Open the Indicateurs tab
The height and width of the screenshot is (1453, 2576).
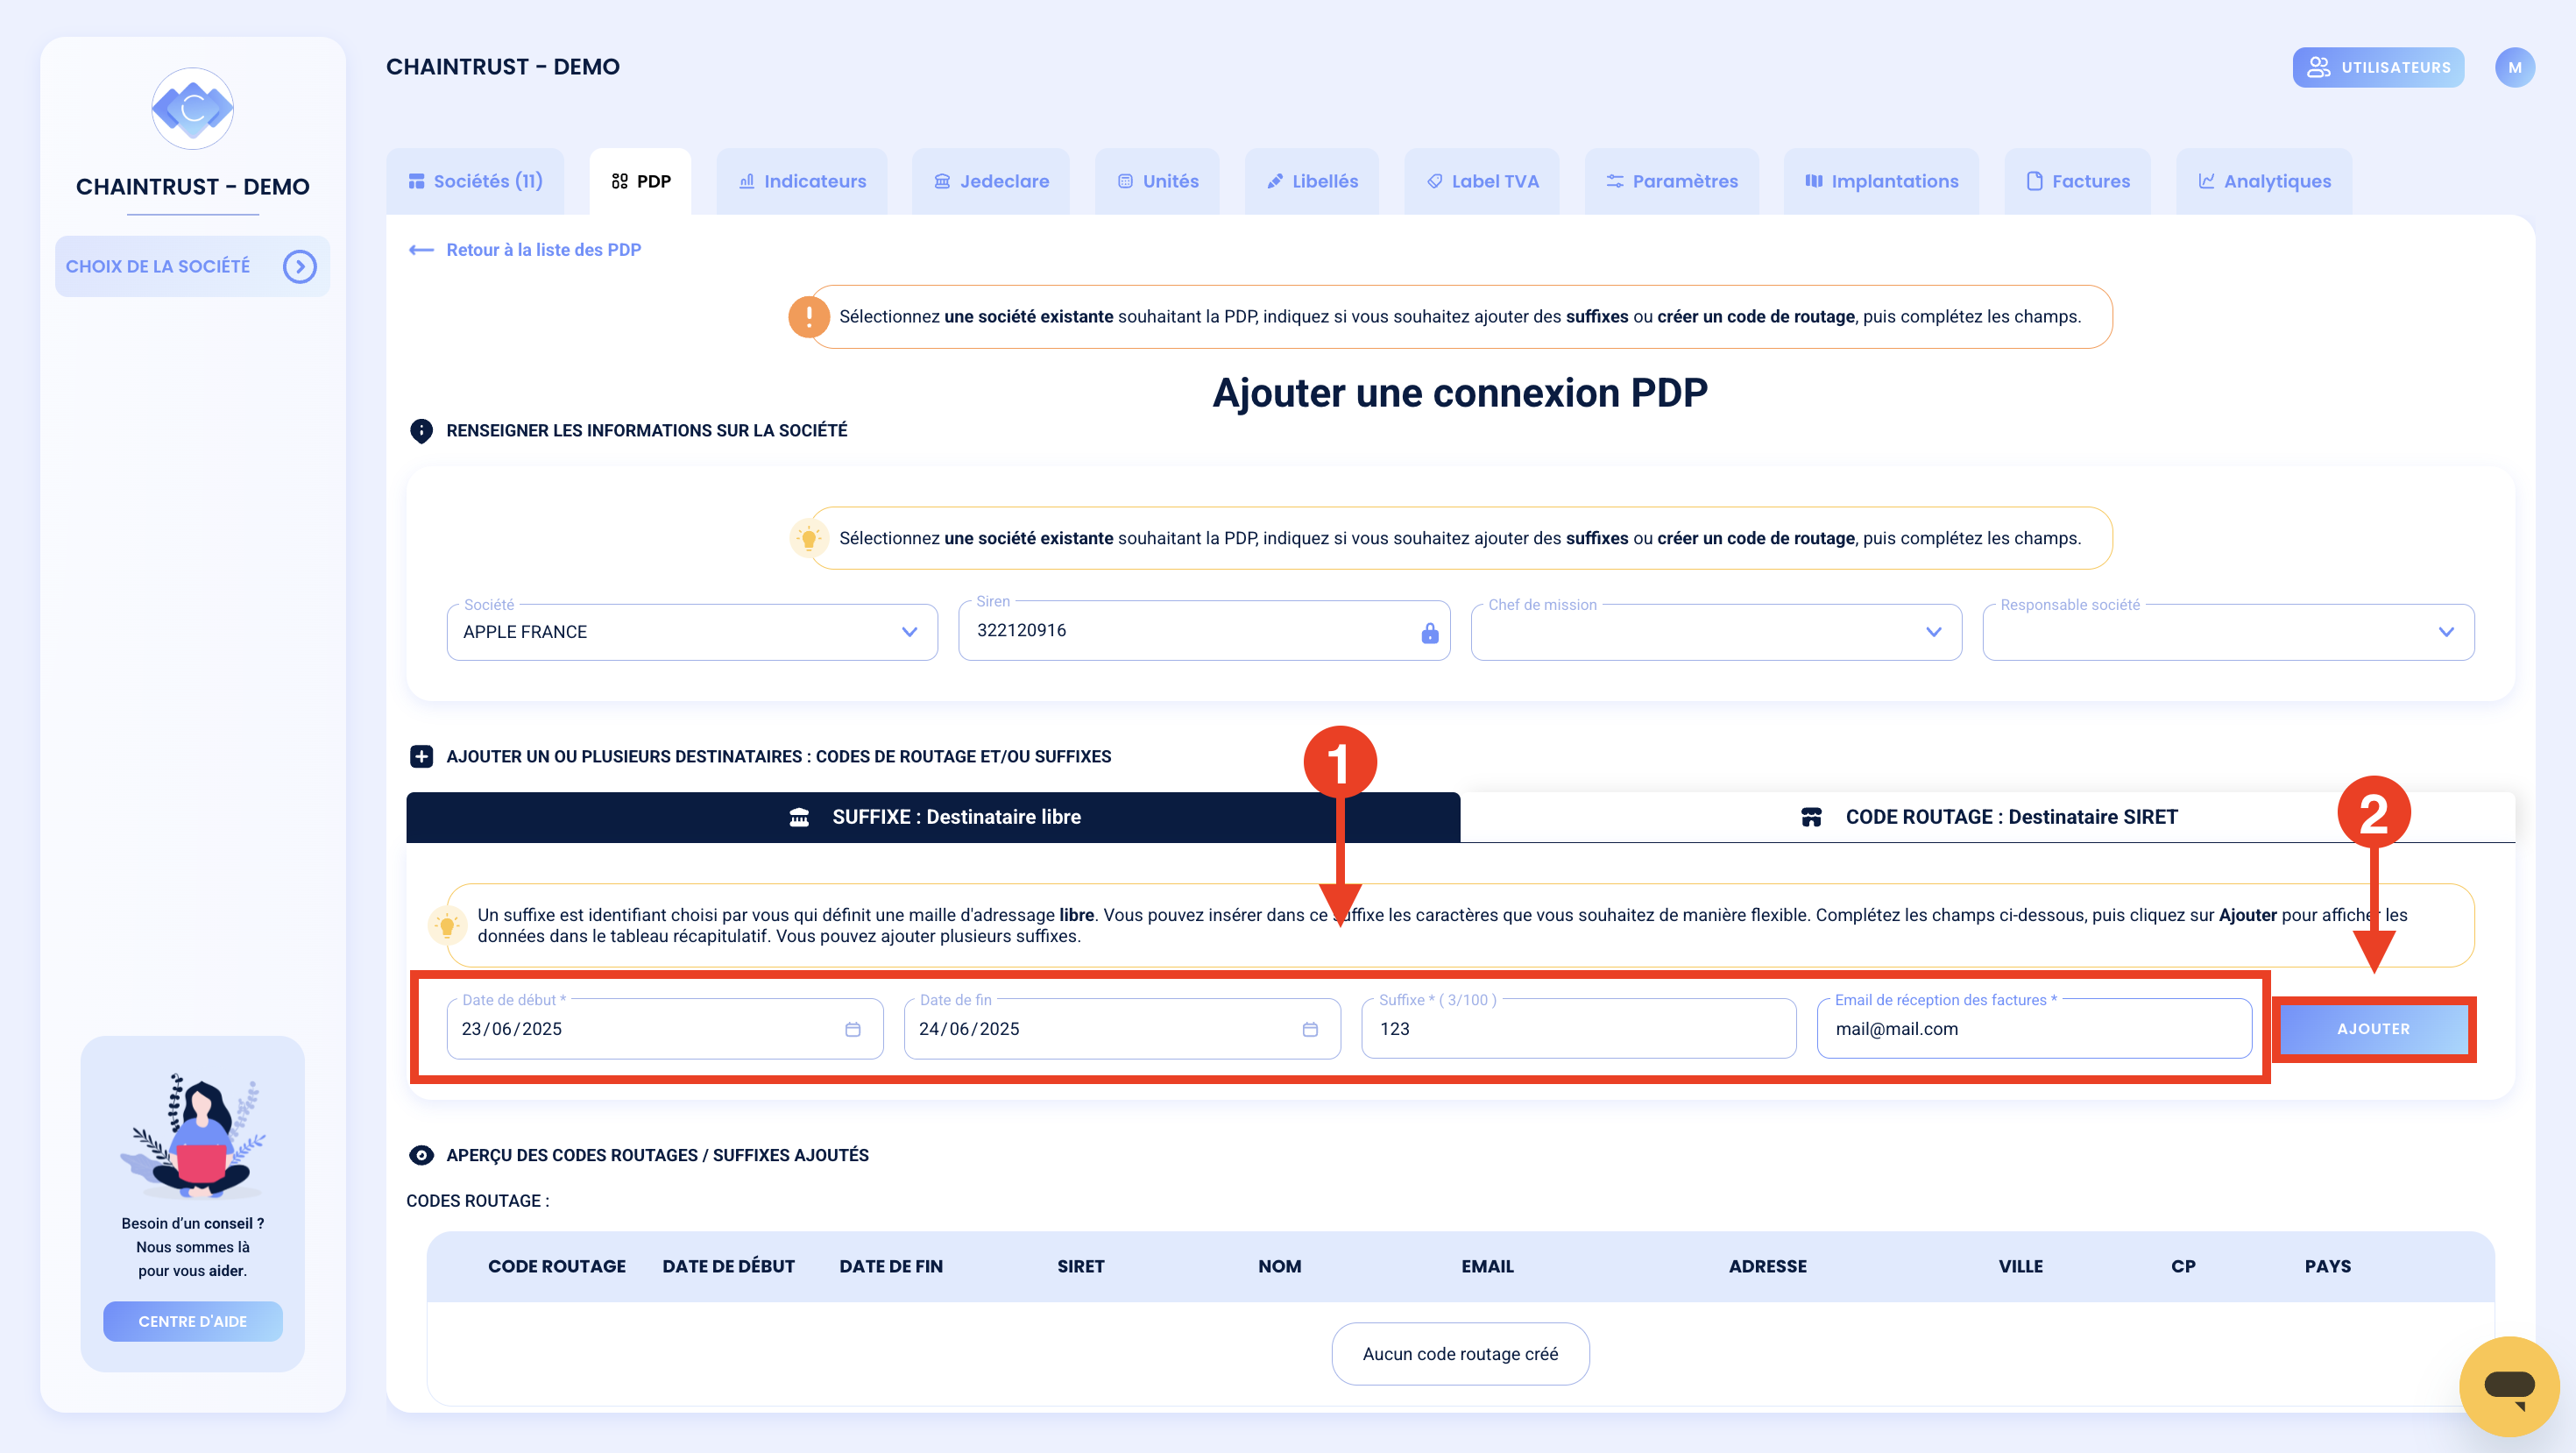pyautogui.click(x=802, y=181)
